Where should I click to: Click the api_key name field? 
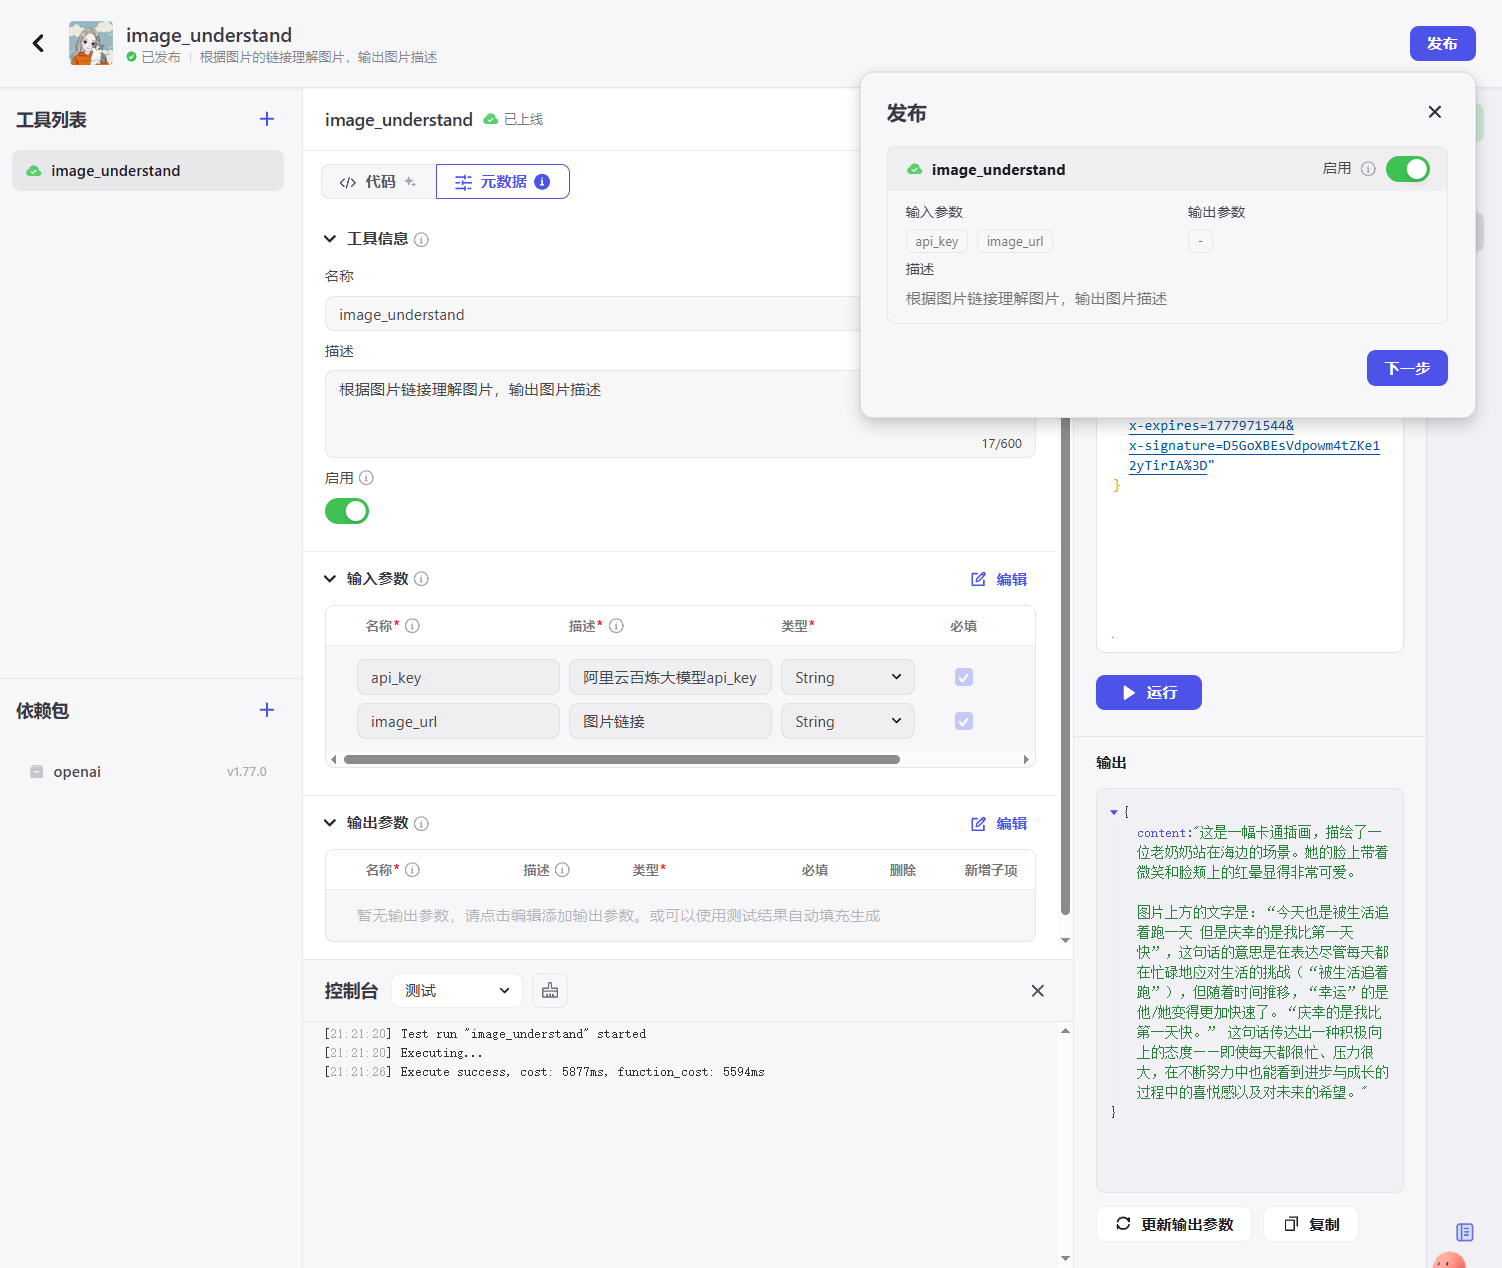click(x=458, y=677)
